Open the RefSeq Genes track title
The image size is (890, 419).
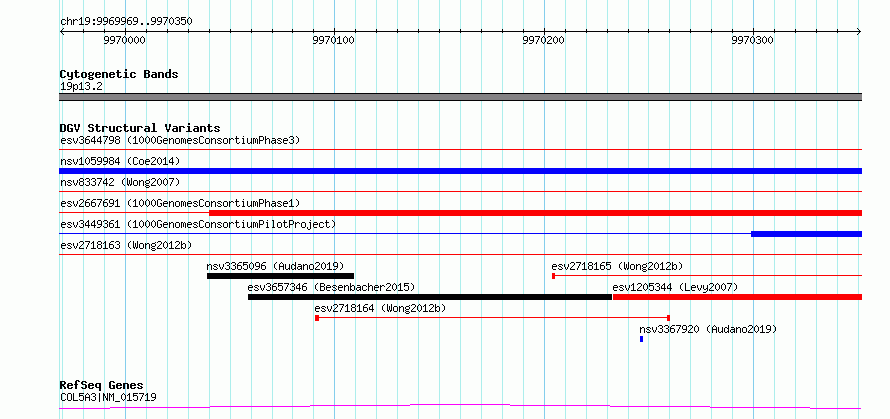click(x=101, y=386)
